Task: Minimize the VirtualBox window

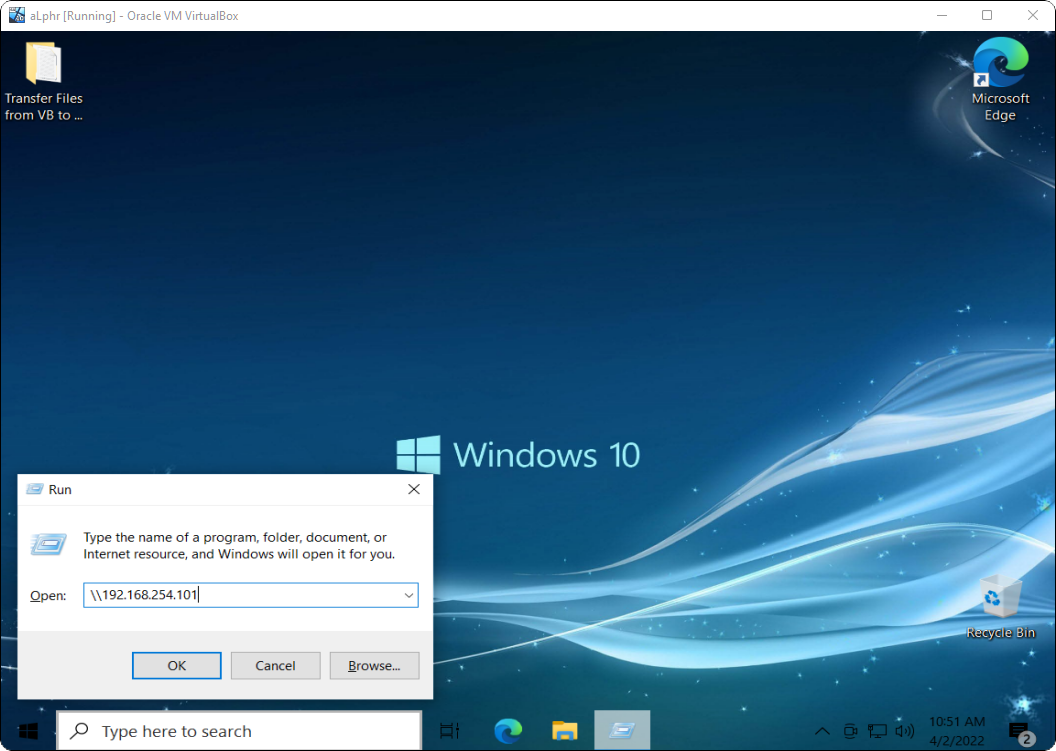Action: tap(942, 15)
